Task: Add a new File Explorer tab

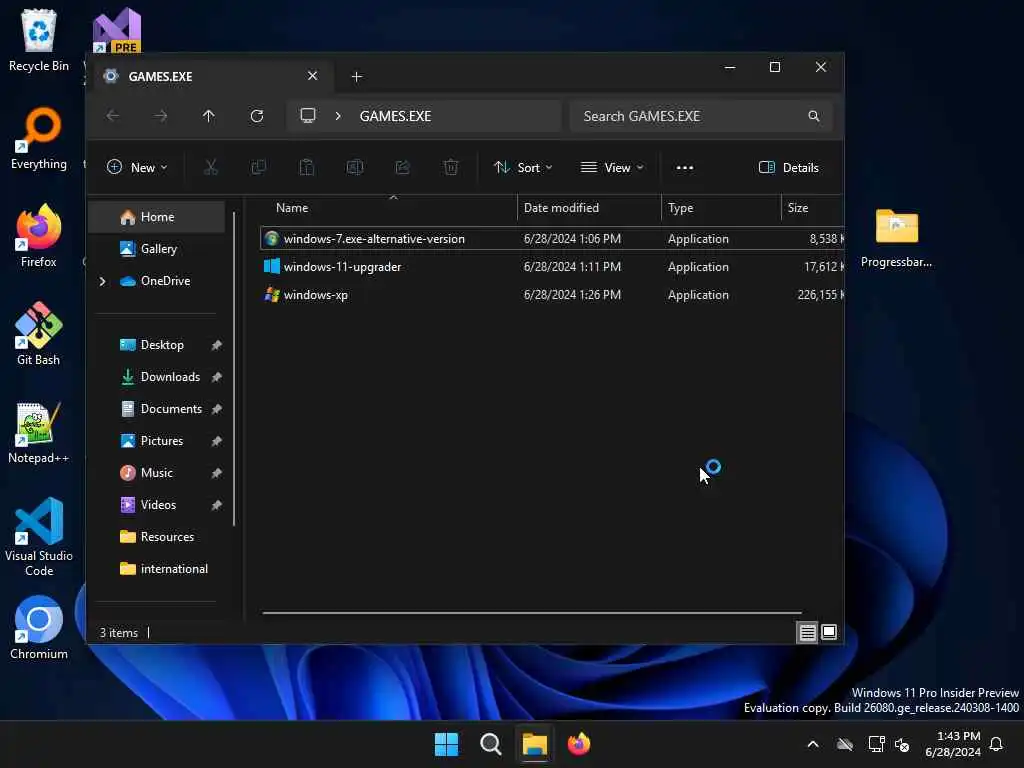Action: (357, 76)
